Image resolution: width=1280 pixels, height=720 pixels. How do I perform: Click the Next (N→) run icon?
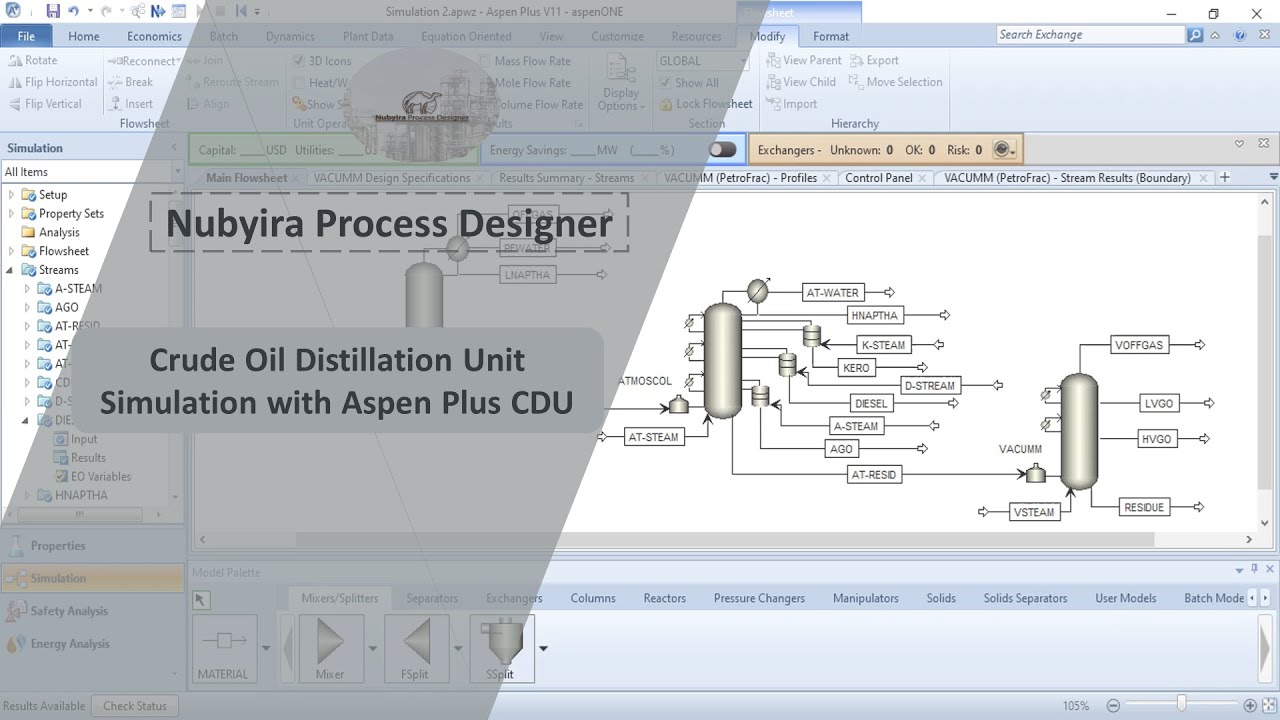point(158,11)
